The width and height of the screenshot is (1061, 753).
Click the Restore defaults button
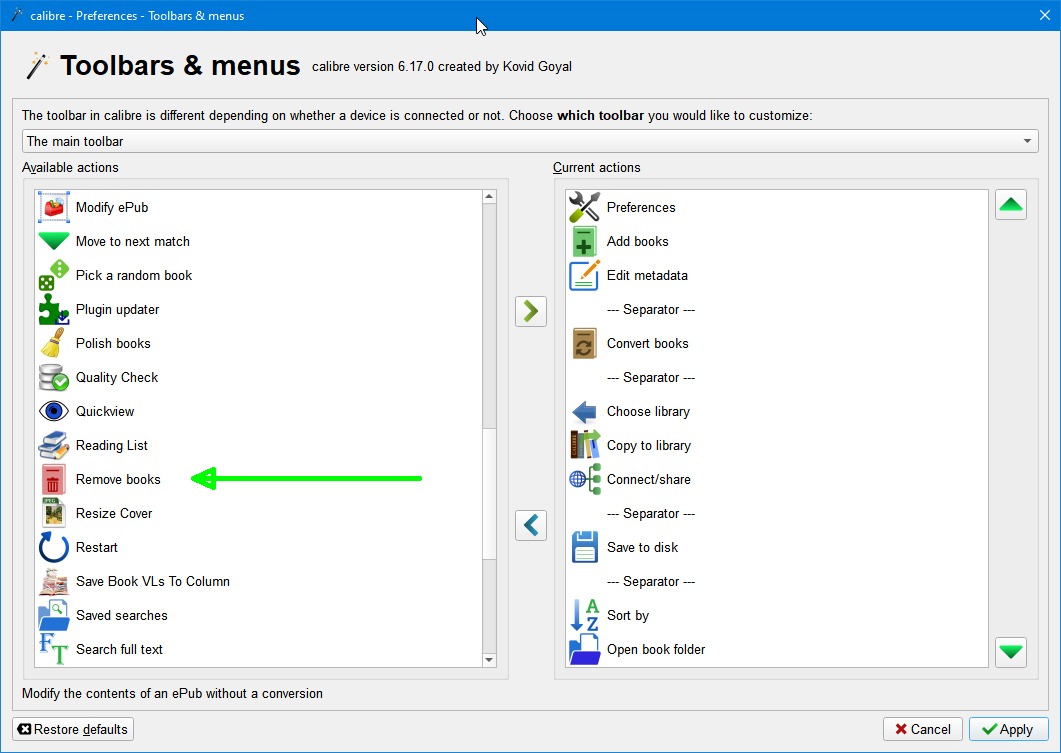(x=73, y=729)
